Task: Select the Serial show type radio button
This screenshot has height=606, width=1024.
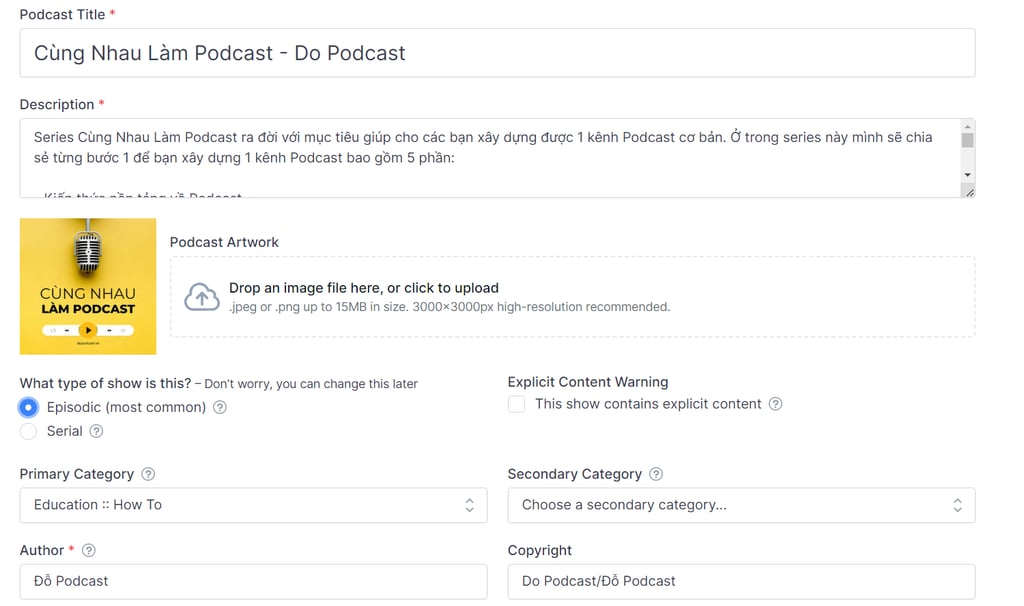Action: [28, 431]
